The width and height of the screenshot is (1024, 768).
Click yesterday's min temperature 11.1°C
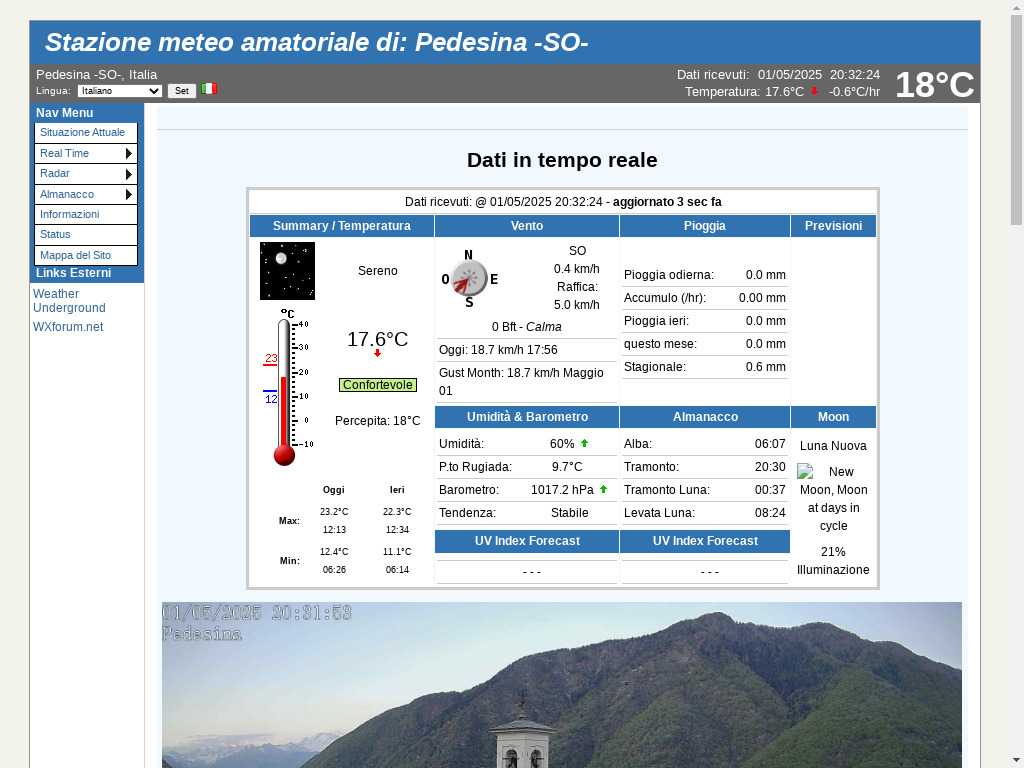point(397,552)
